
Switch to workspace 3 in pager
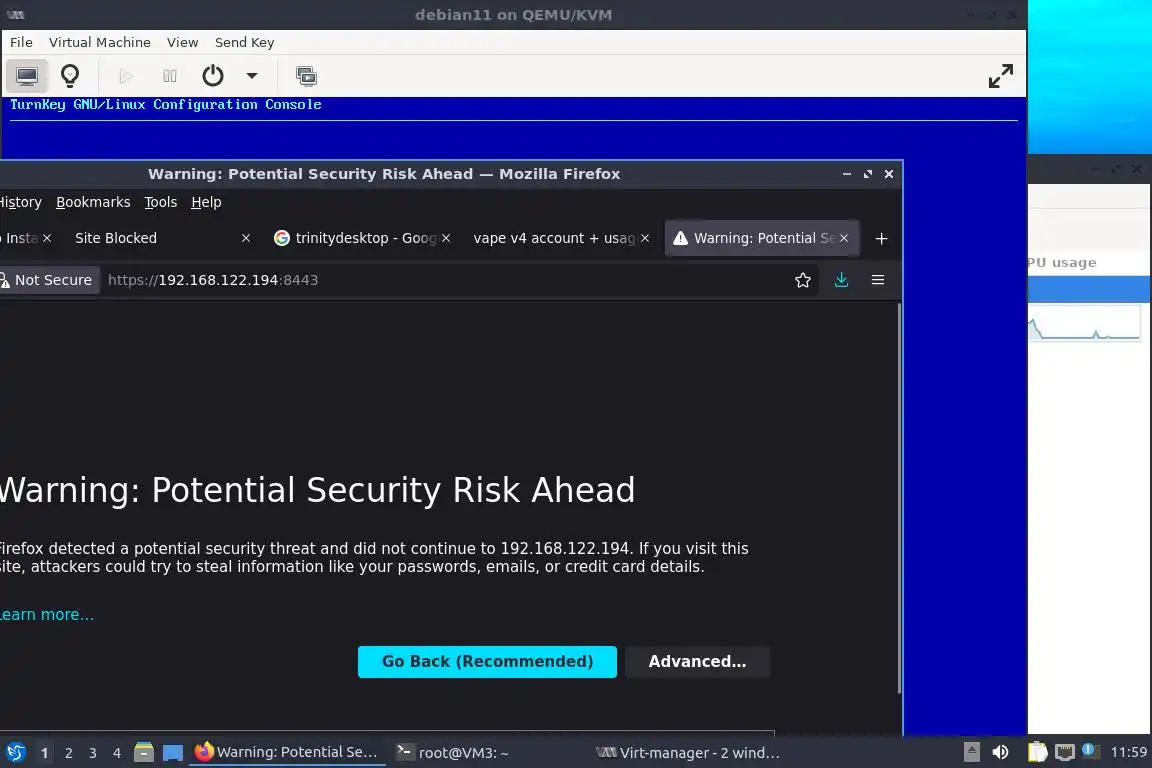pos(93,753)
